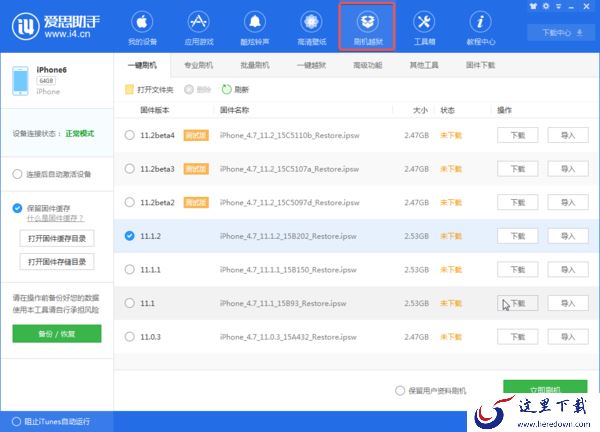Switch to the 其他工具 tab
The width and height of the screenshot is (600, 432).
[x=424, y=65]
